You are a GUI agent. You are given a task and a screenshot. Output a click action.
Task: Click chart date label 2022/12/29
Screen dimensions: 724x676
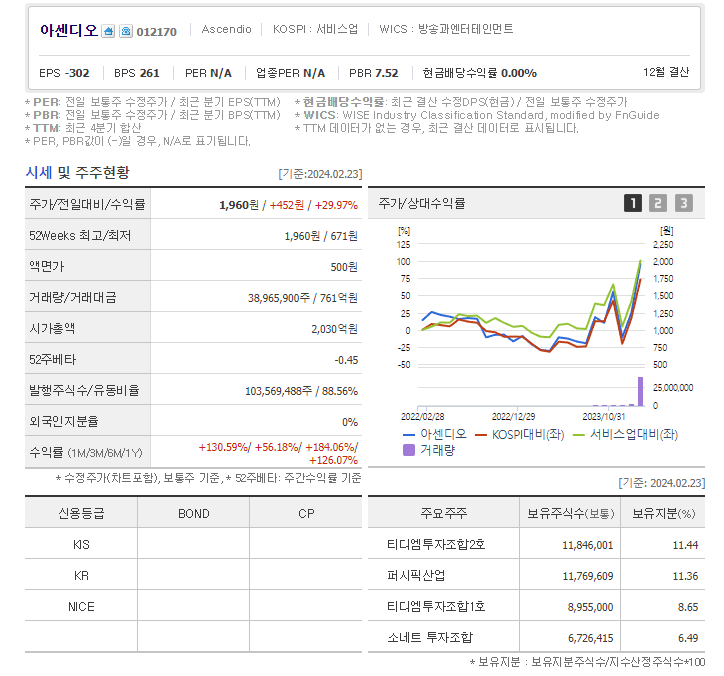(x=513, y=416)
